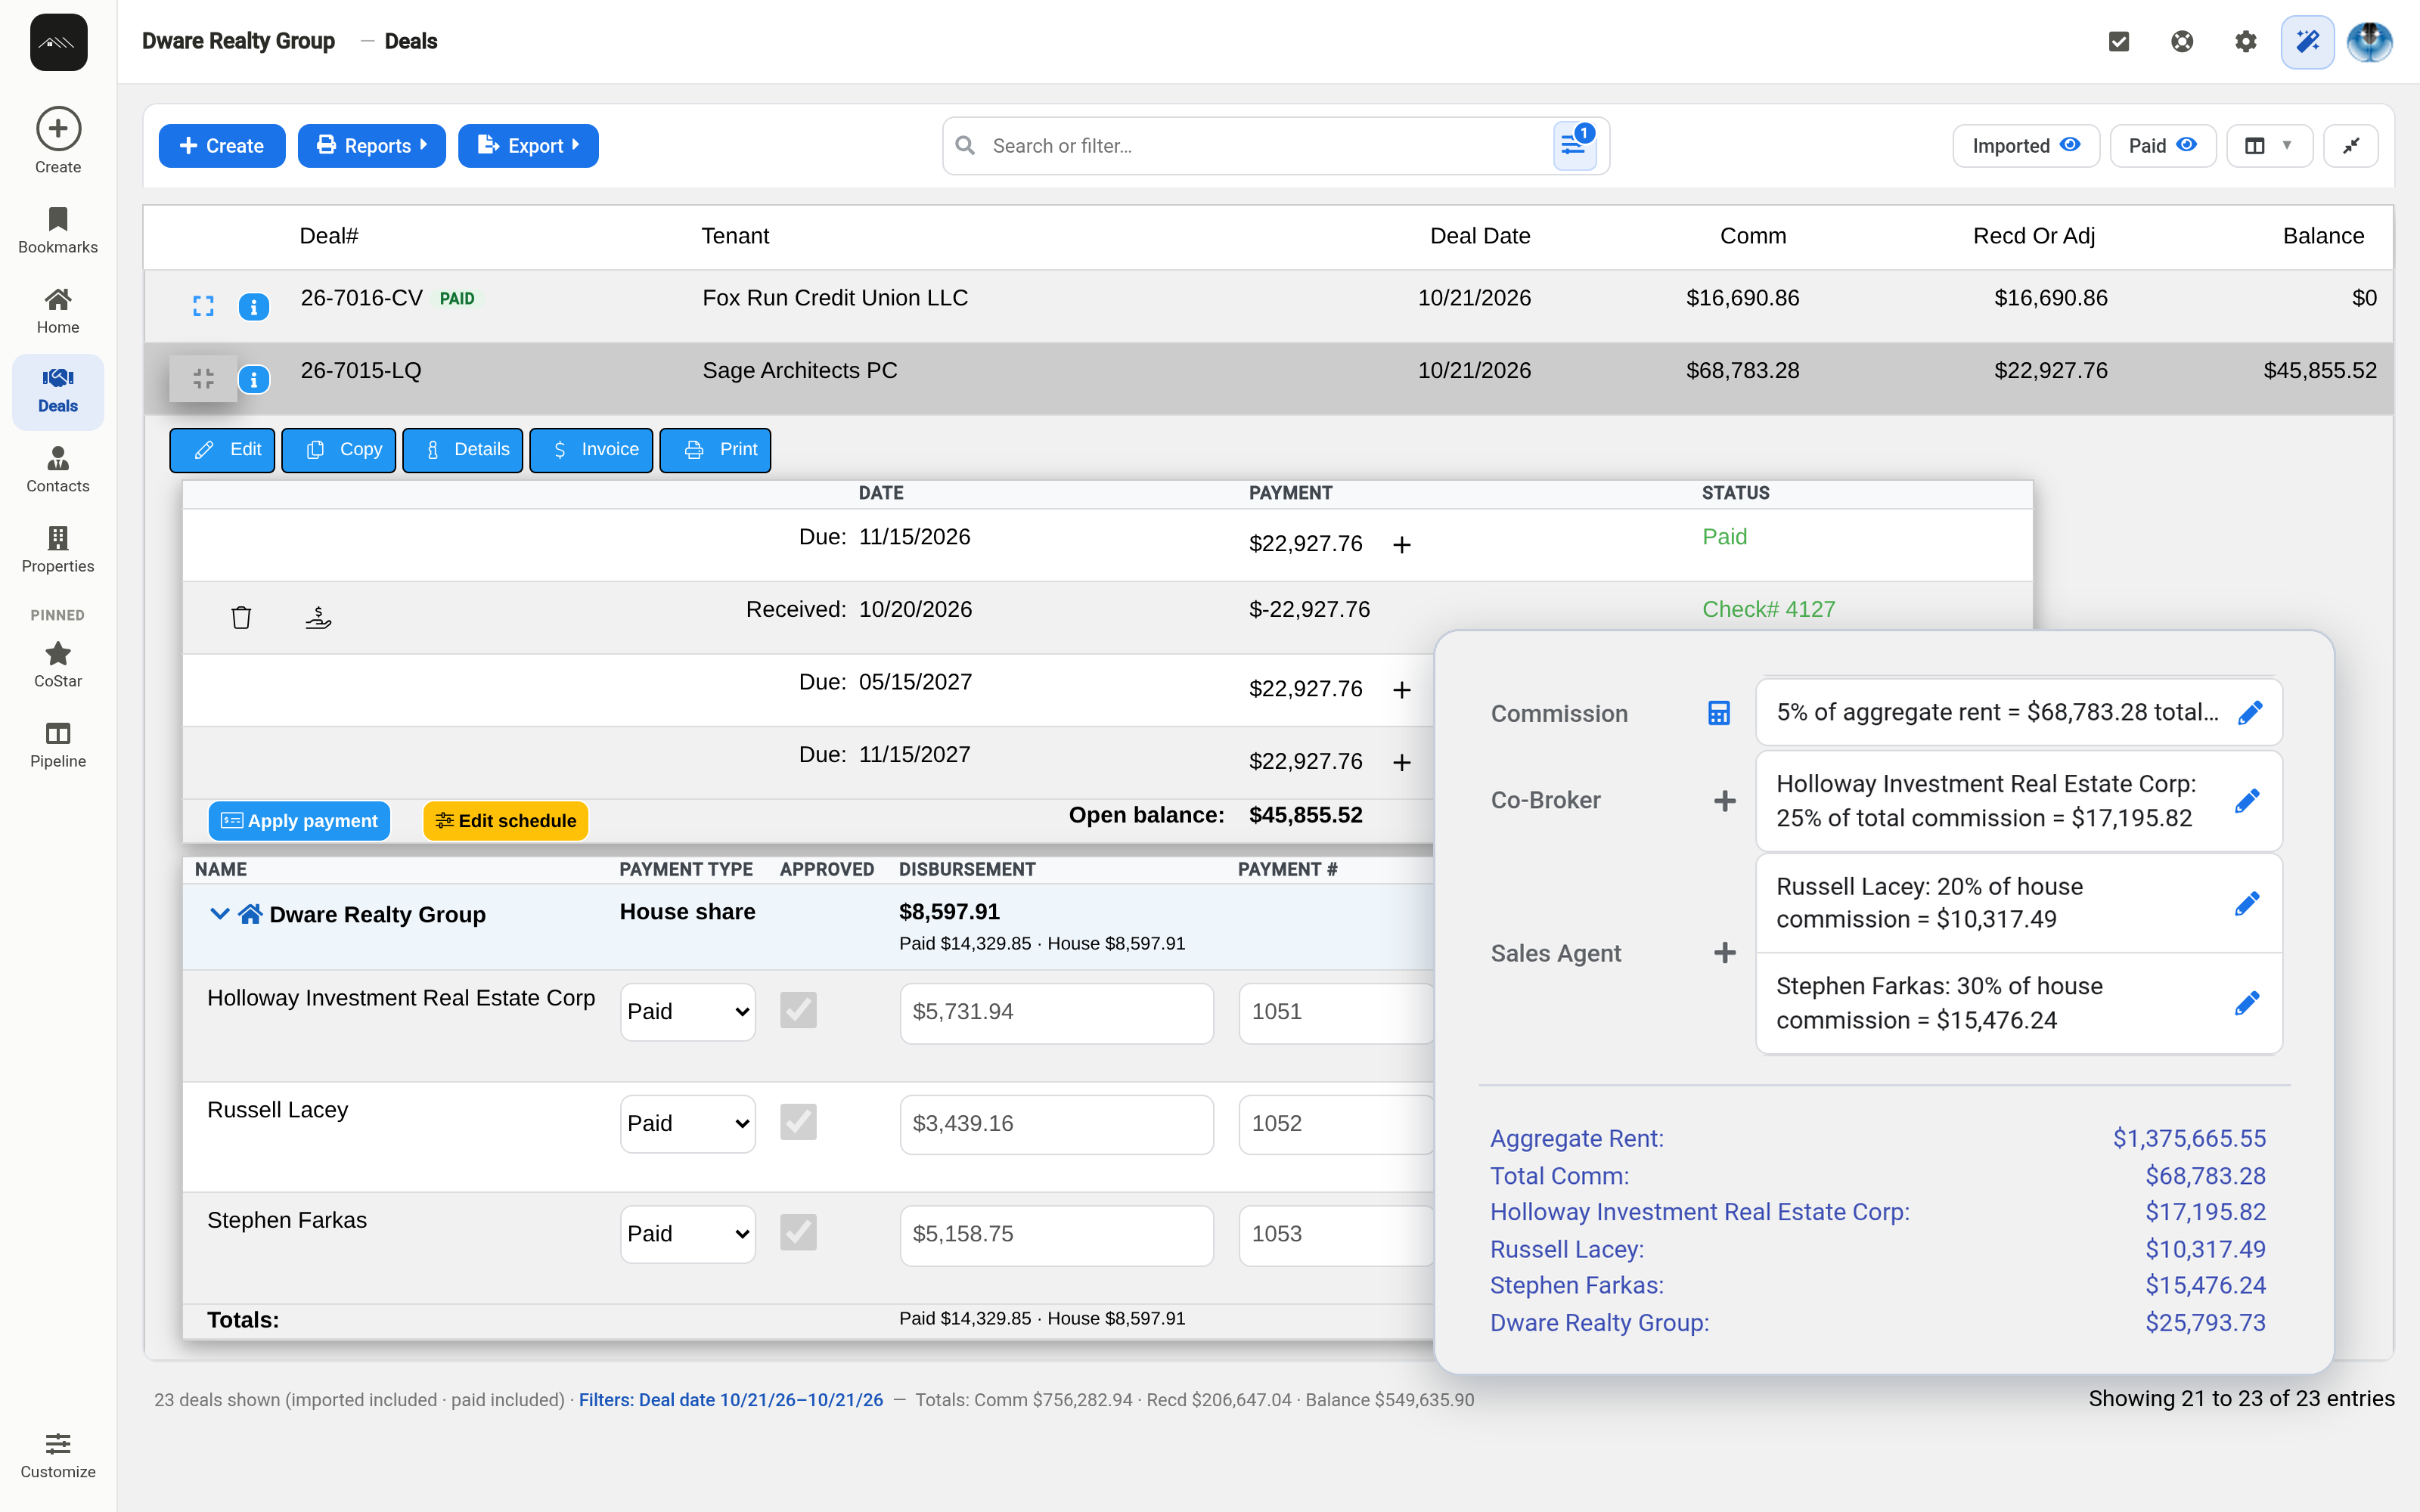This screenshot has width=2420, height=1512.
Task: Open the Reports menu button
Action: point(372,146)
